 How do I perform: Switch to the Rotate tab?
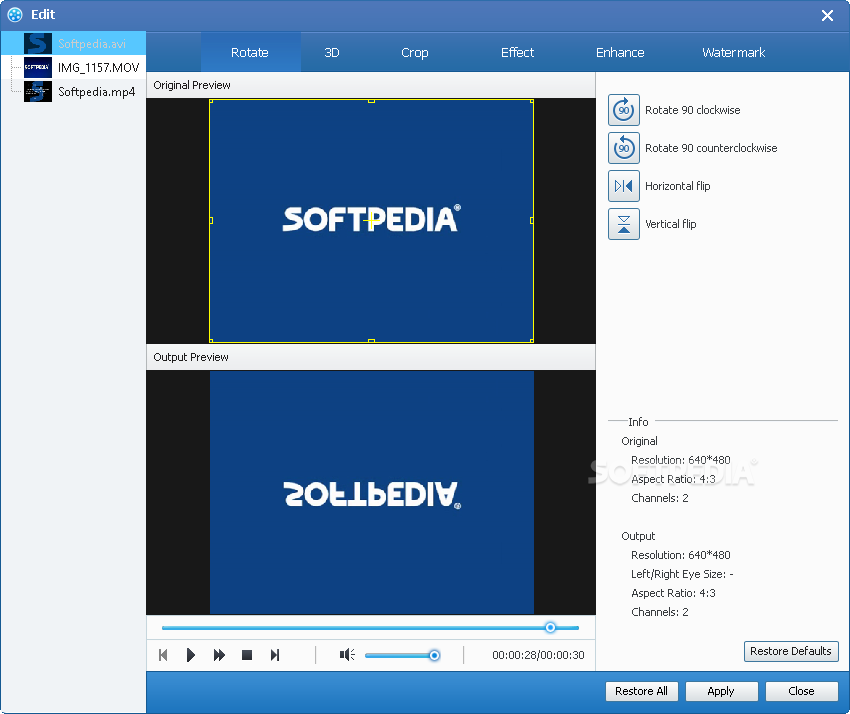tap(250, 53)
